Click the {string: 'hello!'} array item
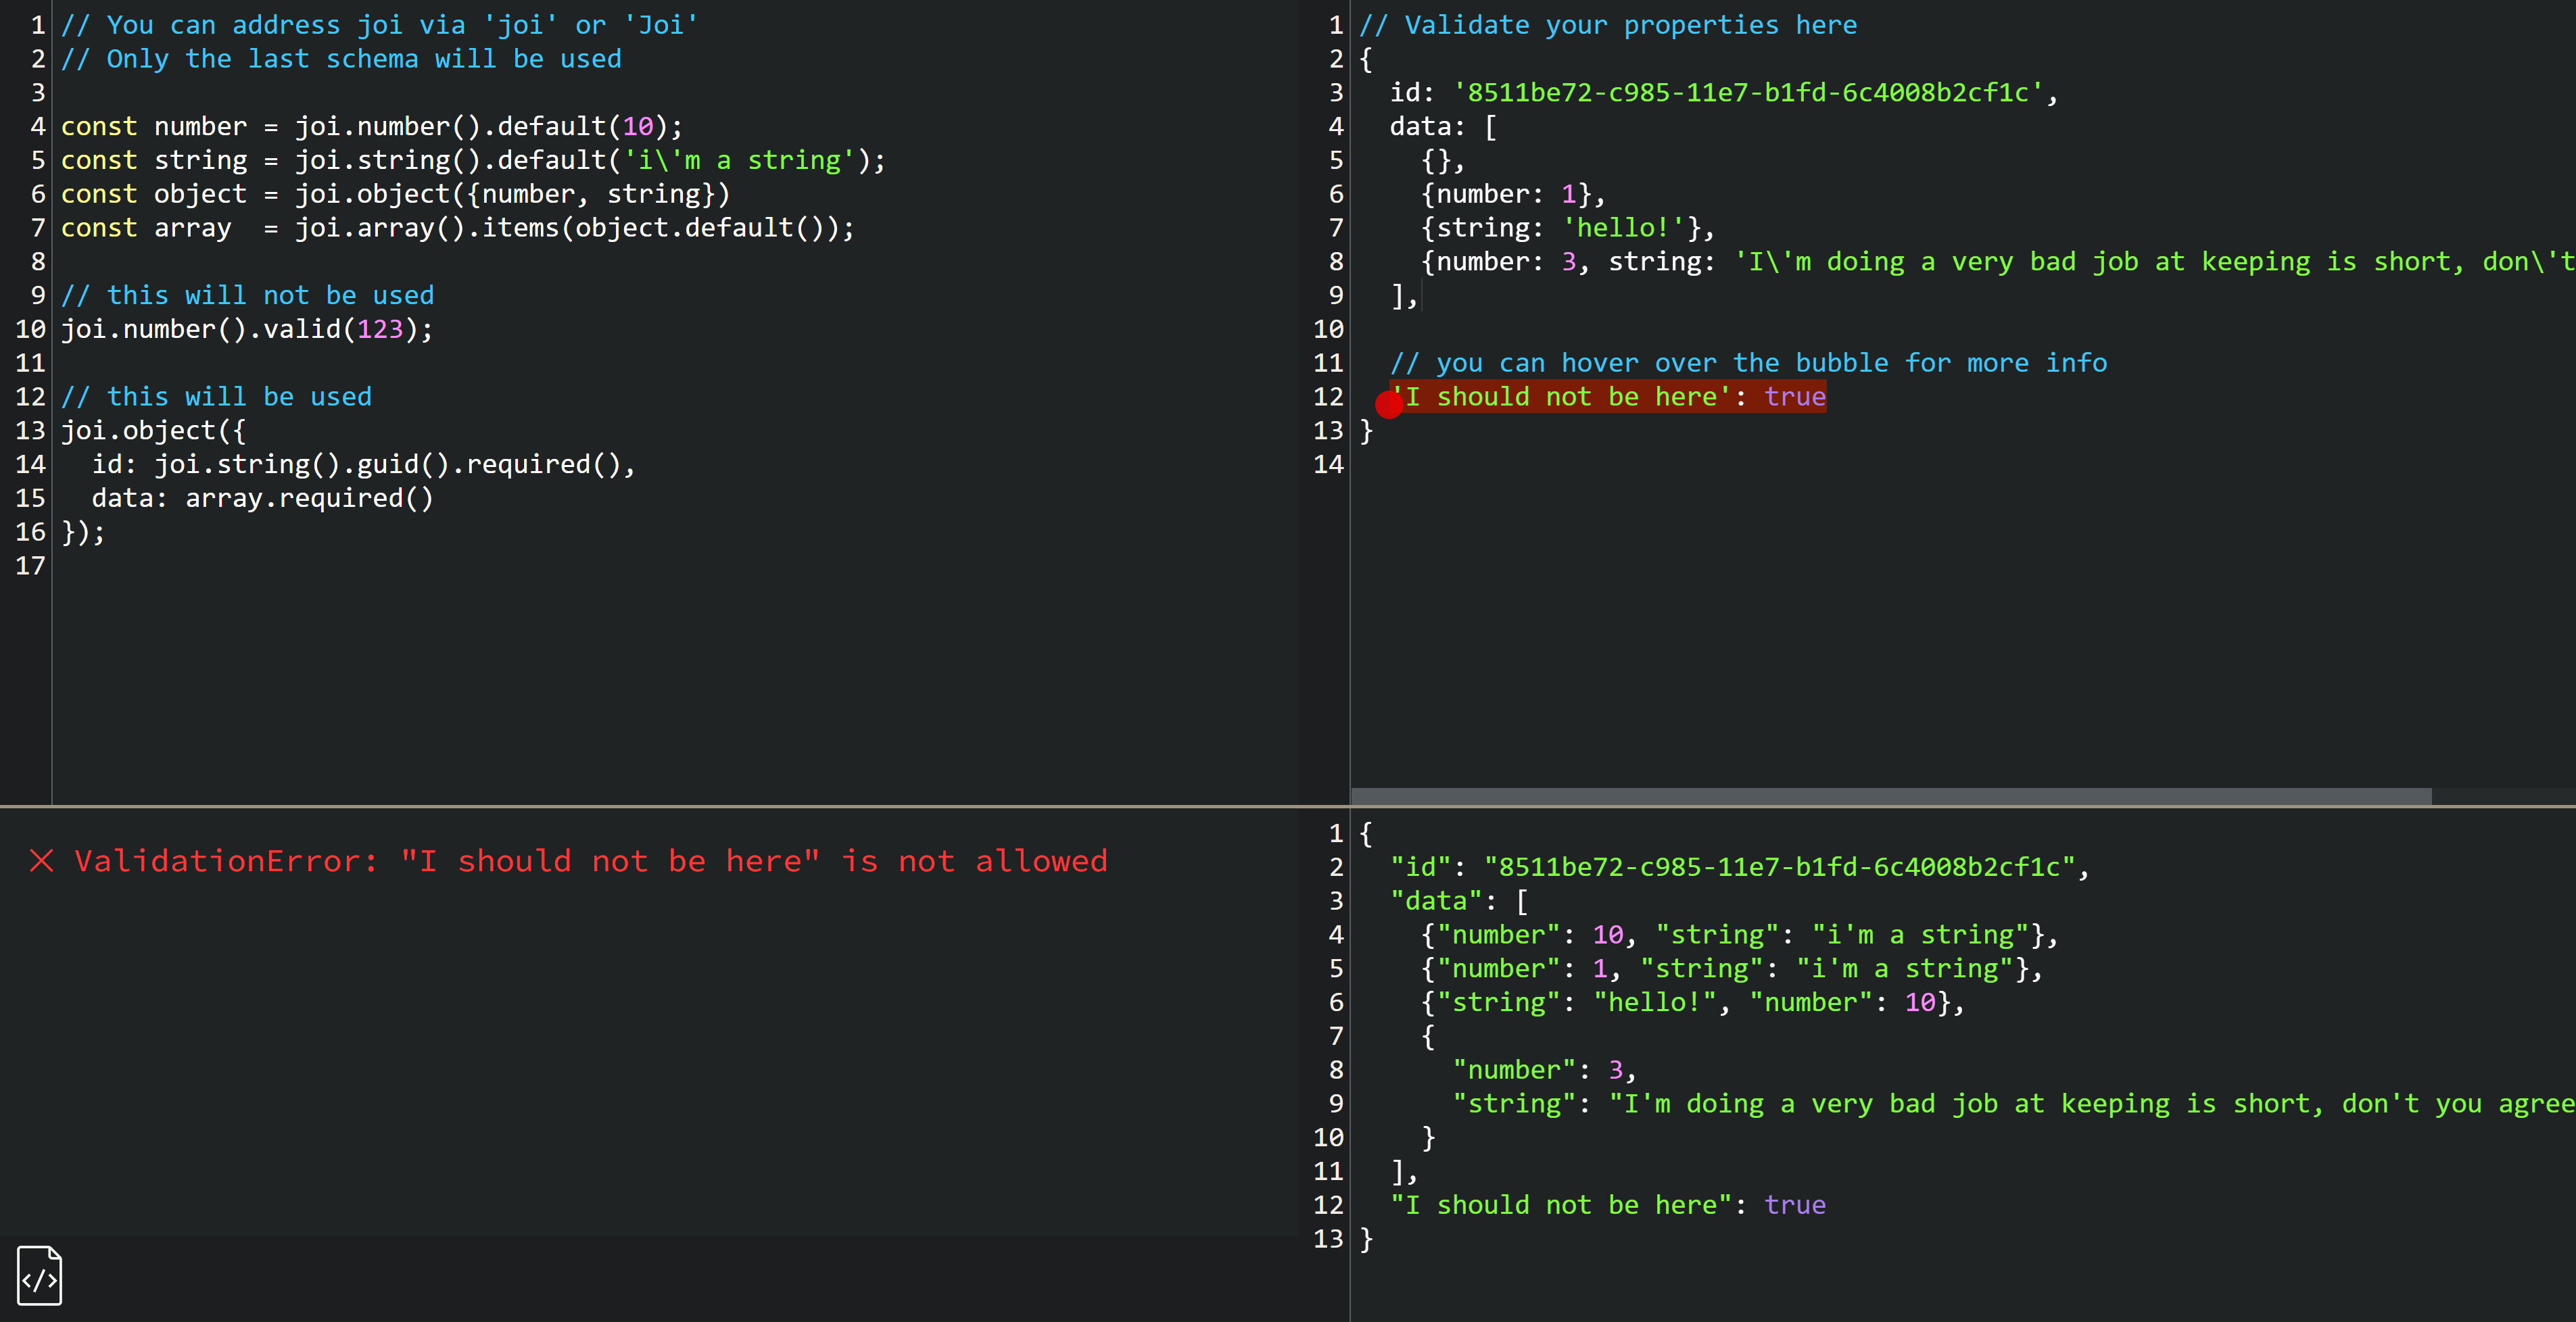The height and width of the screenshot is (1322, 2576). pos(1567,228)
